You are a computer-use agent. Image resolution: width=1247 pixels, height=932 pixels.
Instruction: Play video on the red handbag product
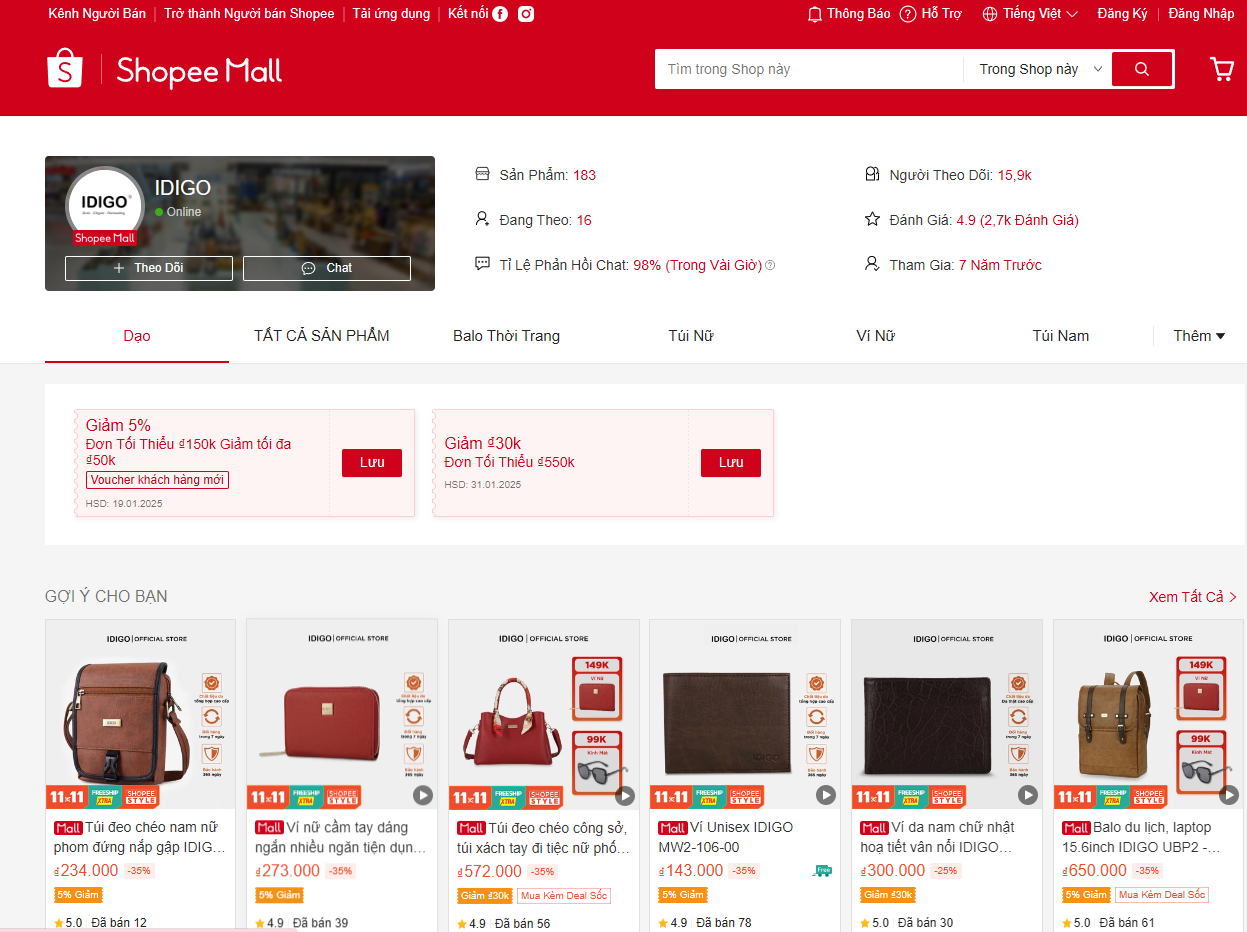[625, 795]
